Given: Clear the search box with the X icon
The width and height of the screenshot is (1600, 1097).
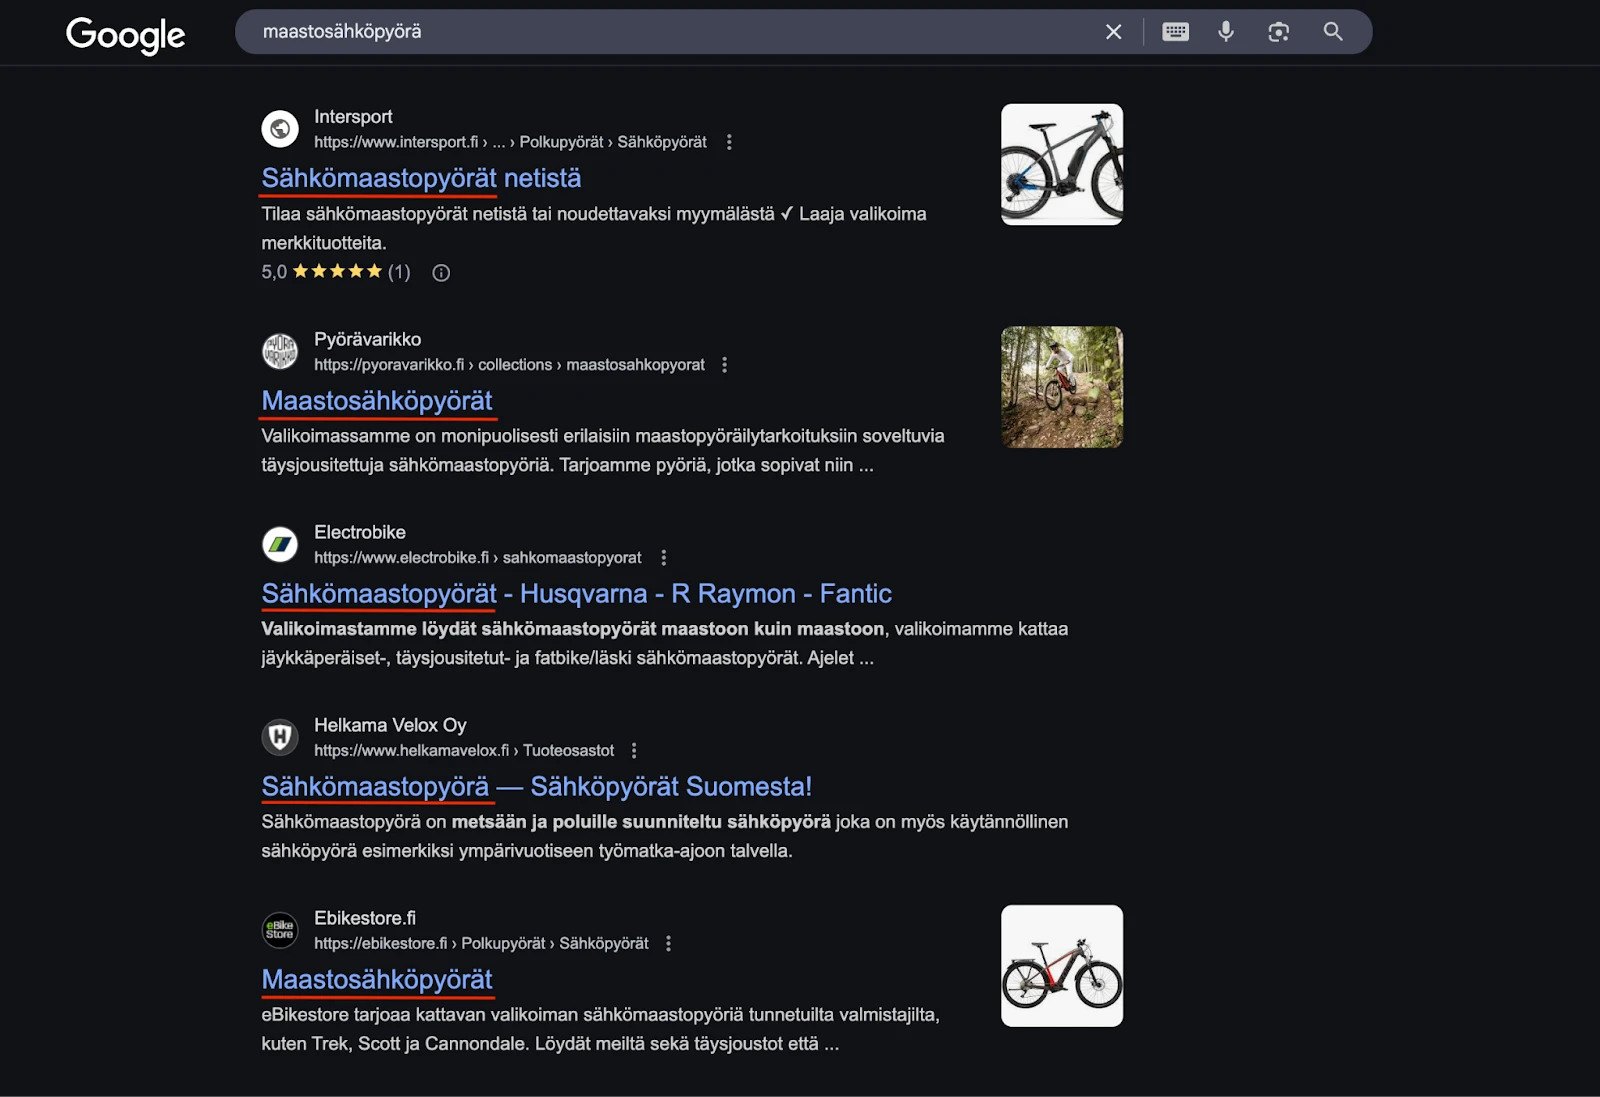Looking at the screenshot, I should click(x=1113, y=32).
